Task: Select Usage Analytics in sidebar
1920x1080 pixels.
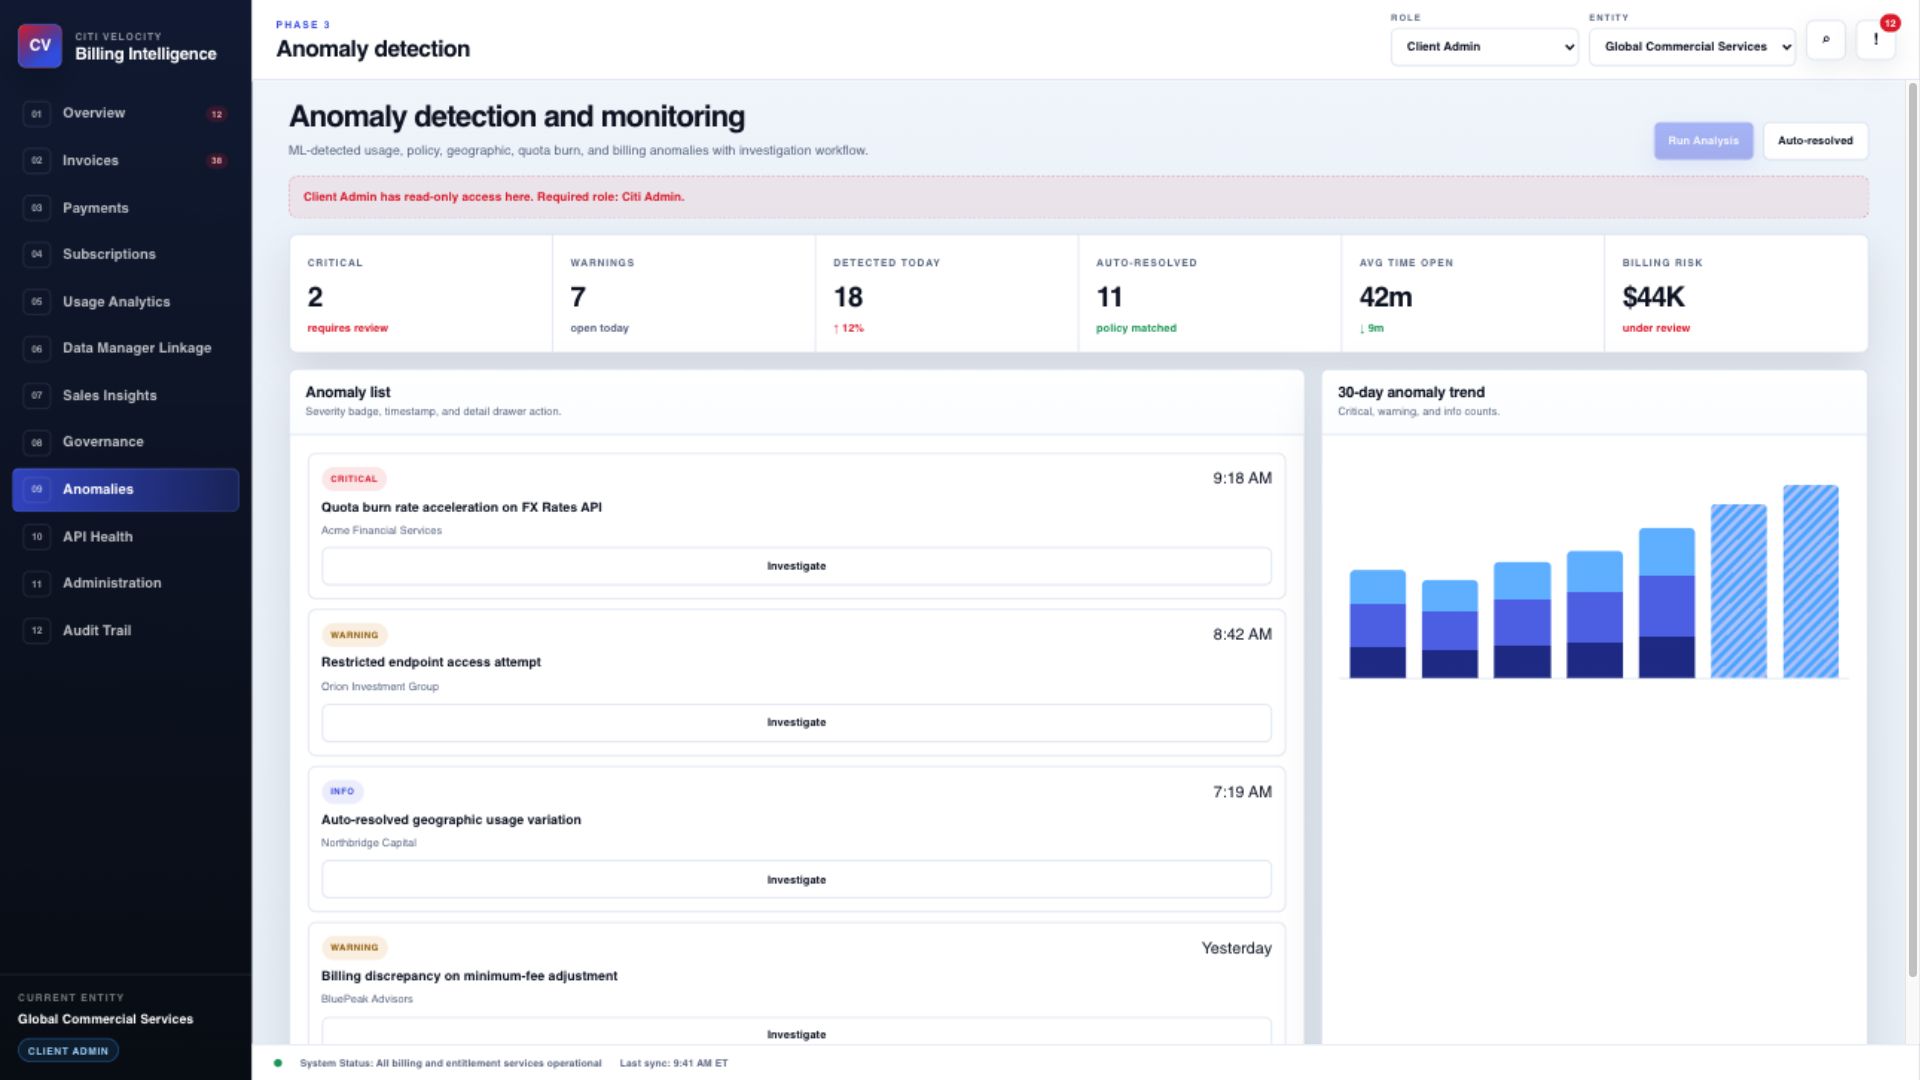Action: [x=125, y=302]
